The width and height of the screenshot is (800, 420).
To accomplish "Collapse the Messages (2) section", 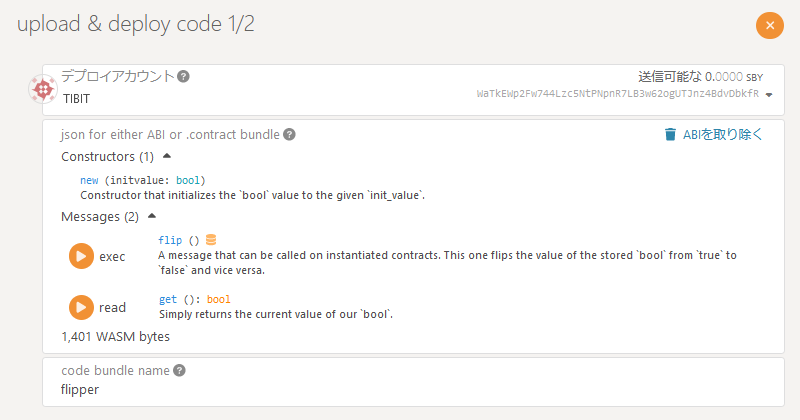I will click(153, 216).
